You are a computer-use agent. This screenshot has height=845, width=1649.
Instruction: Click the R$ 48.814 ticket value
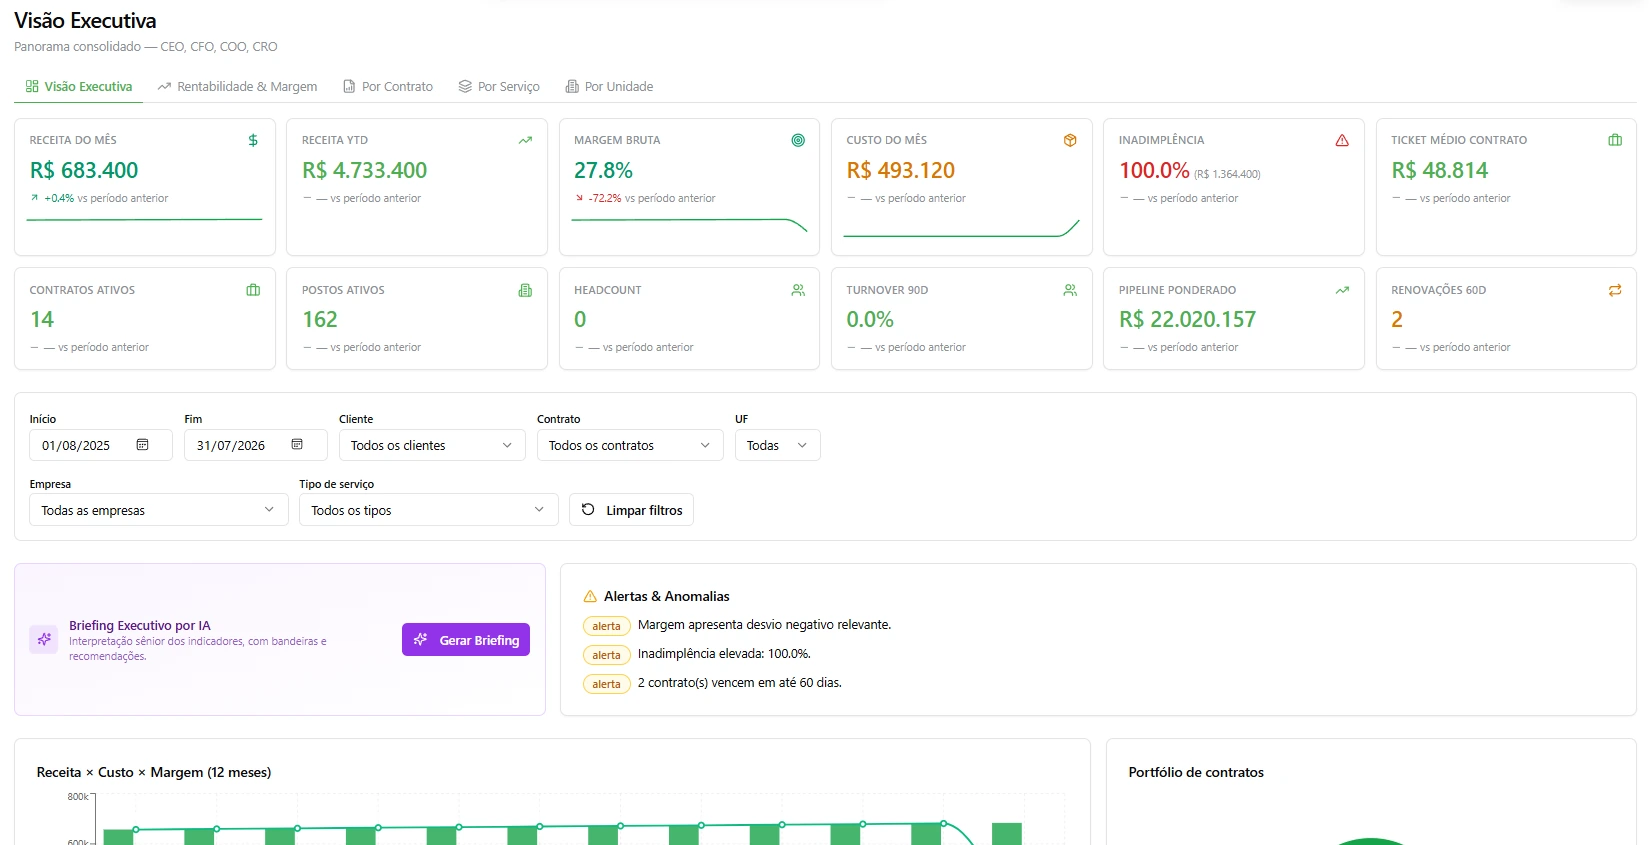pyautogui.click(x=1439, y=170)
